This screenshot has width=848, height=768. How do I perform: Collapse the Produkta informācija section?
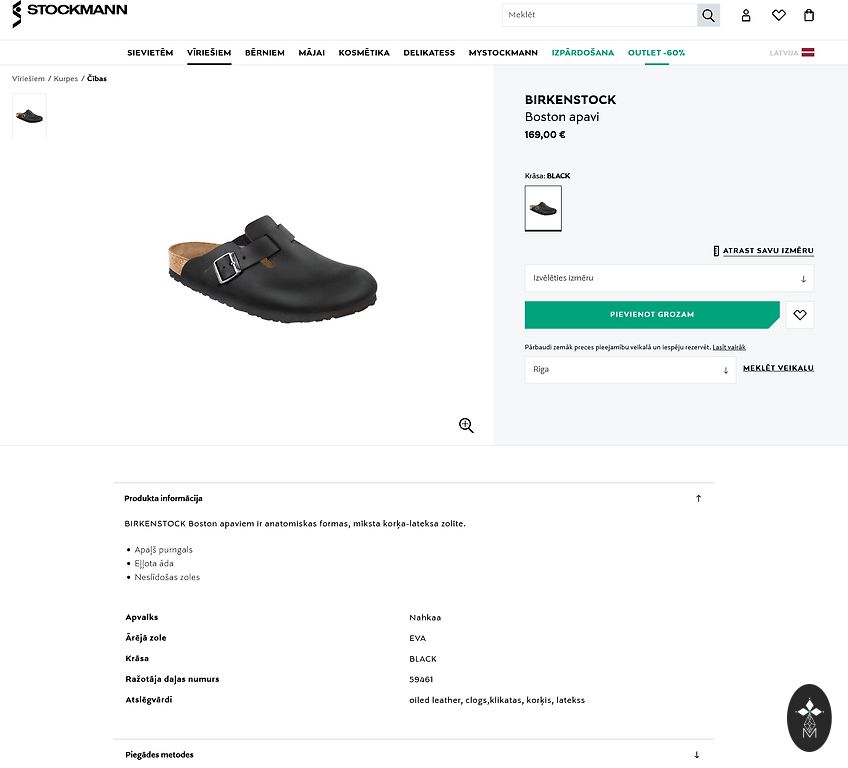(698, 498)
